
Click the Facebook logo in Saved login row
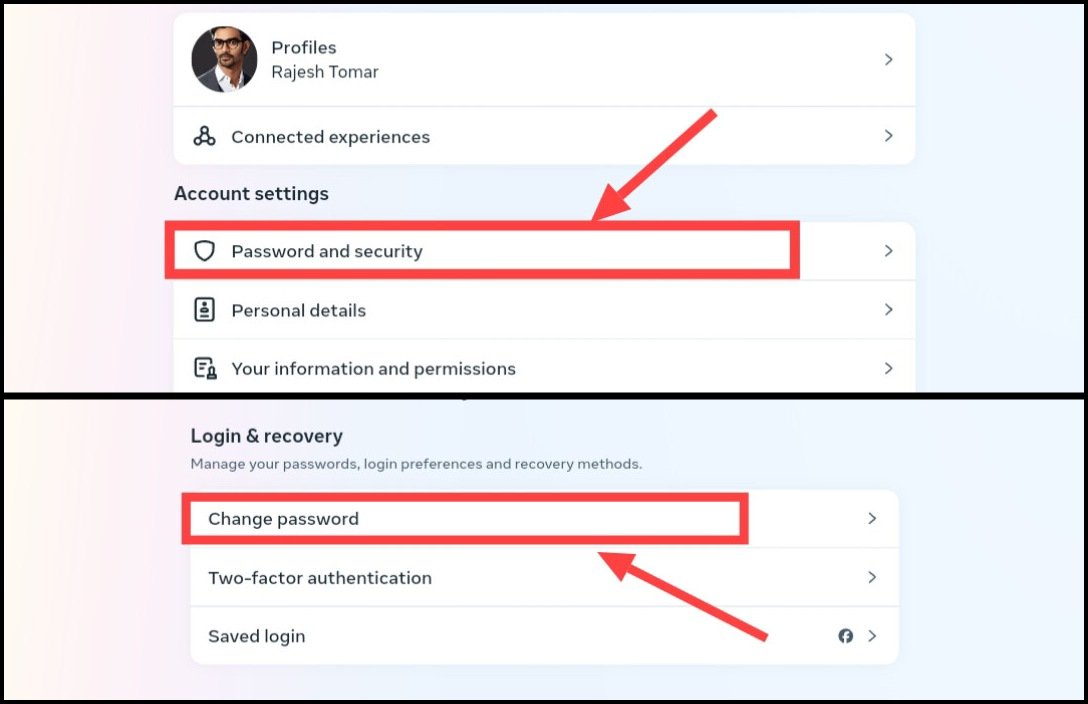[x=845, y=636]
